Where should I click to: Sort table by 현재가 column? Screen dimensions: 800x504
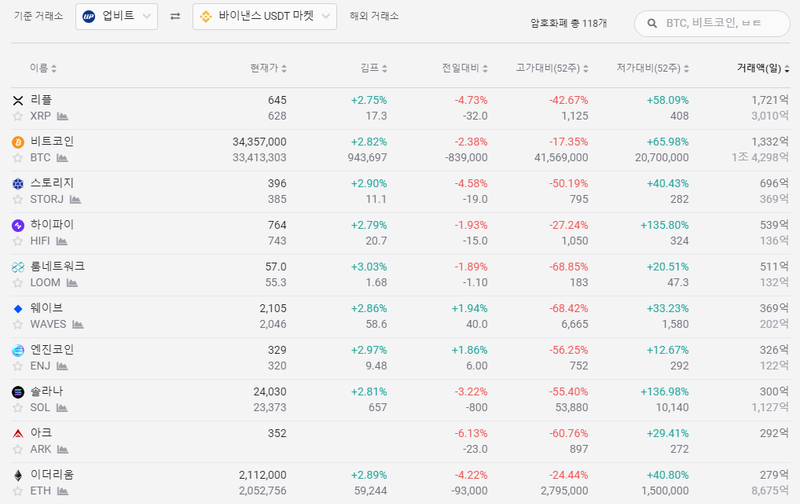click(268, 68)
